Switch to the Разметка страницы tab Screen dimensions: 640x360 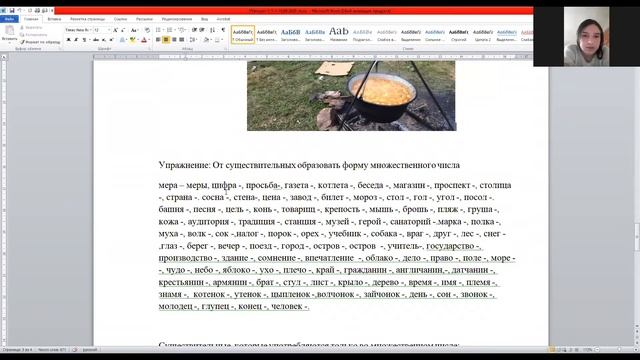(x=87, y=19)
